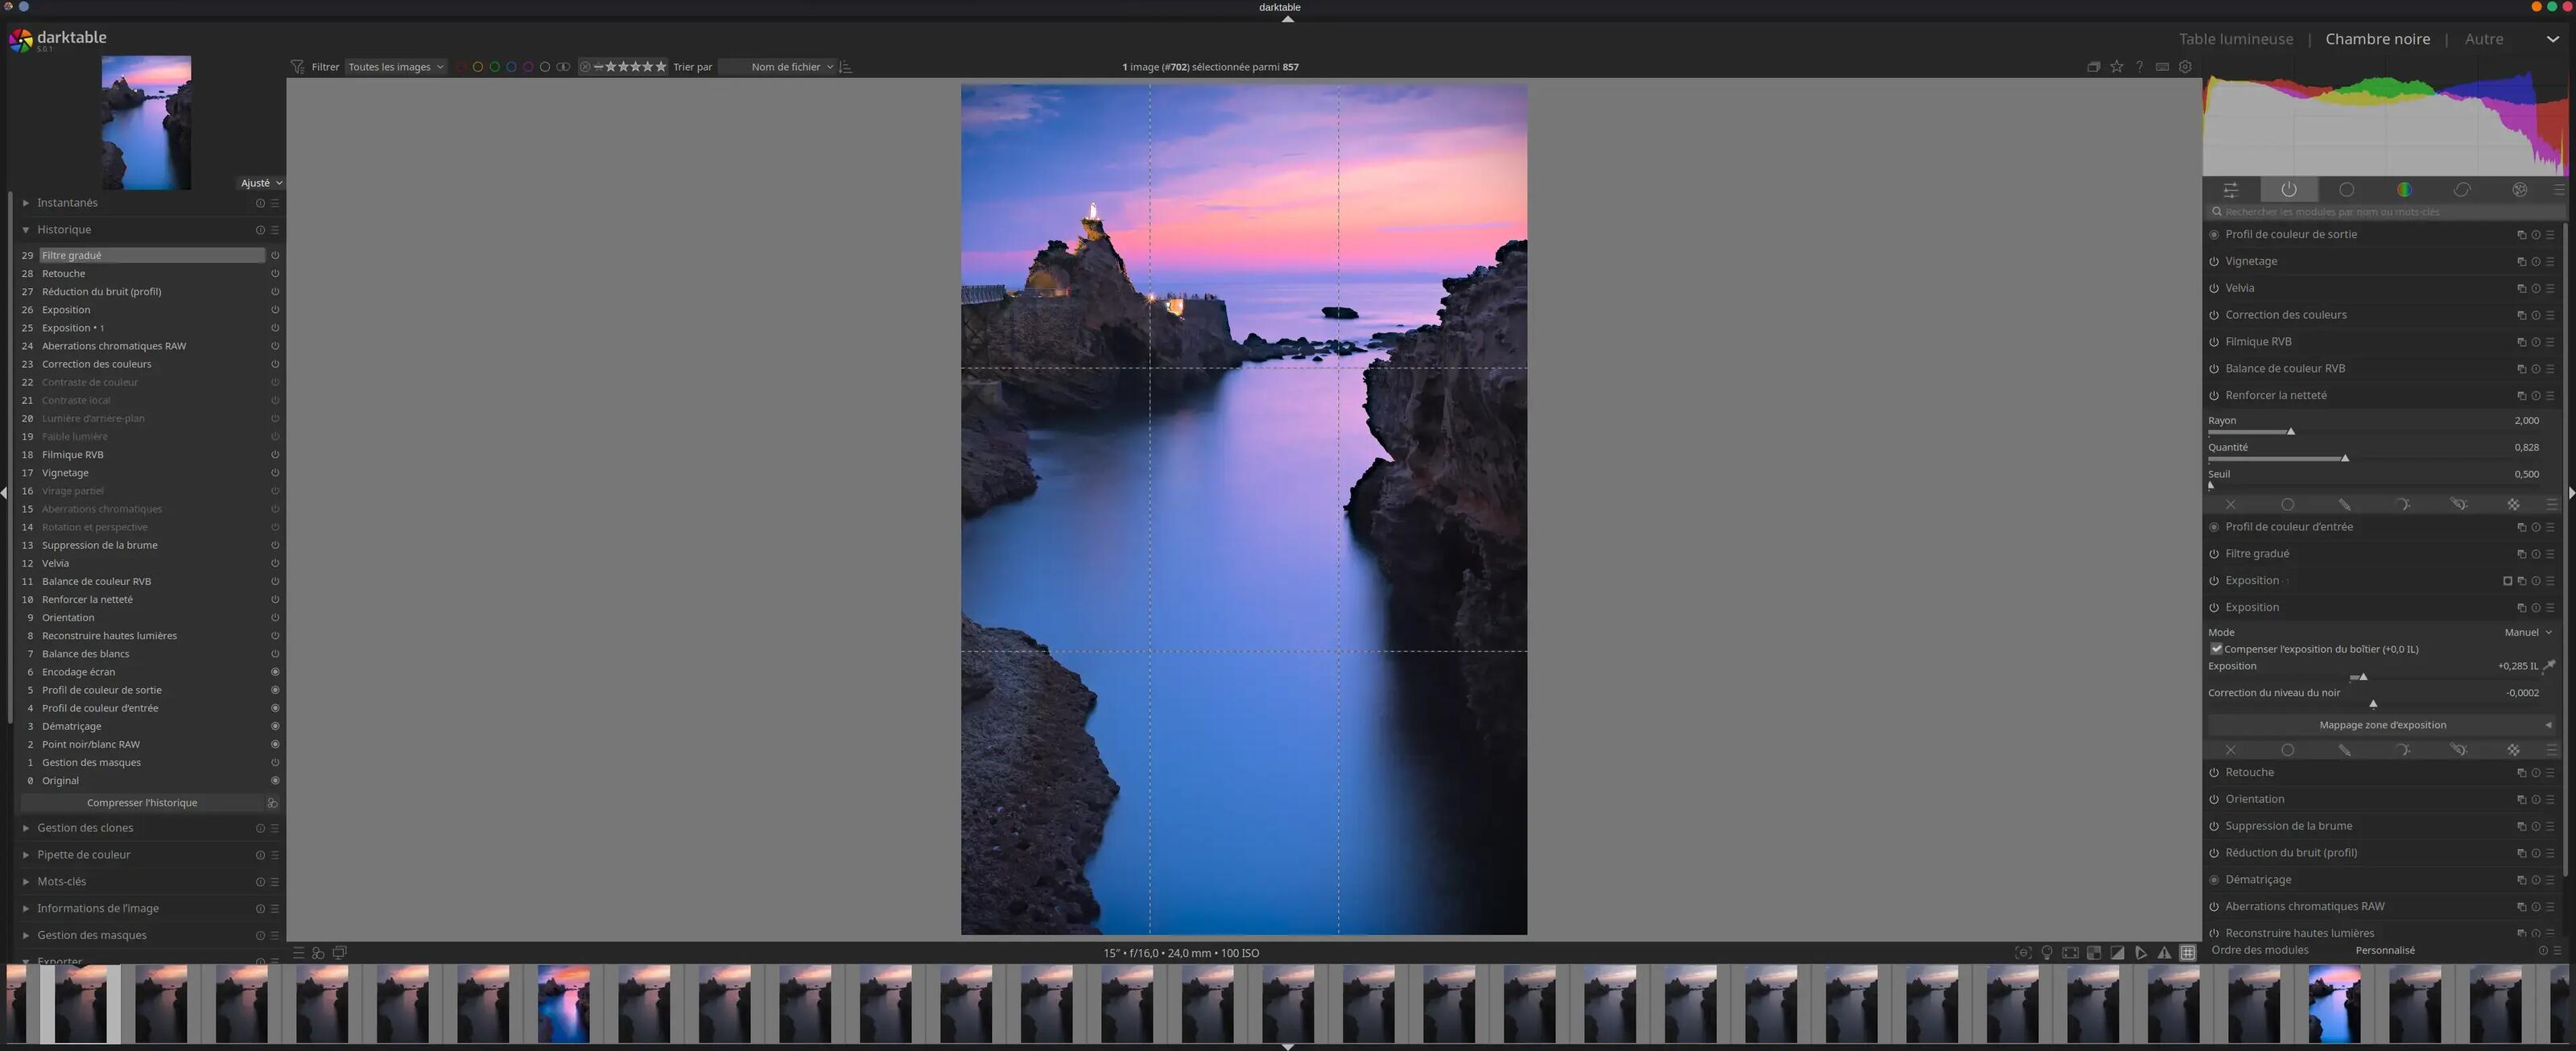This screenshot has height=1051, width=2576.
Task: Click the Compresser l'historique button
Action: [141, 802]
